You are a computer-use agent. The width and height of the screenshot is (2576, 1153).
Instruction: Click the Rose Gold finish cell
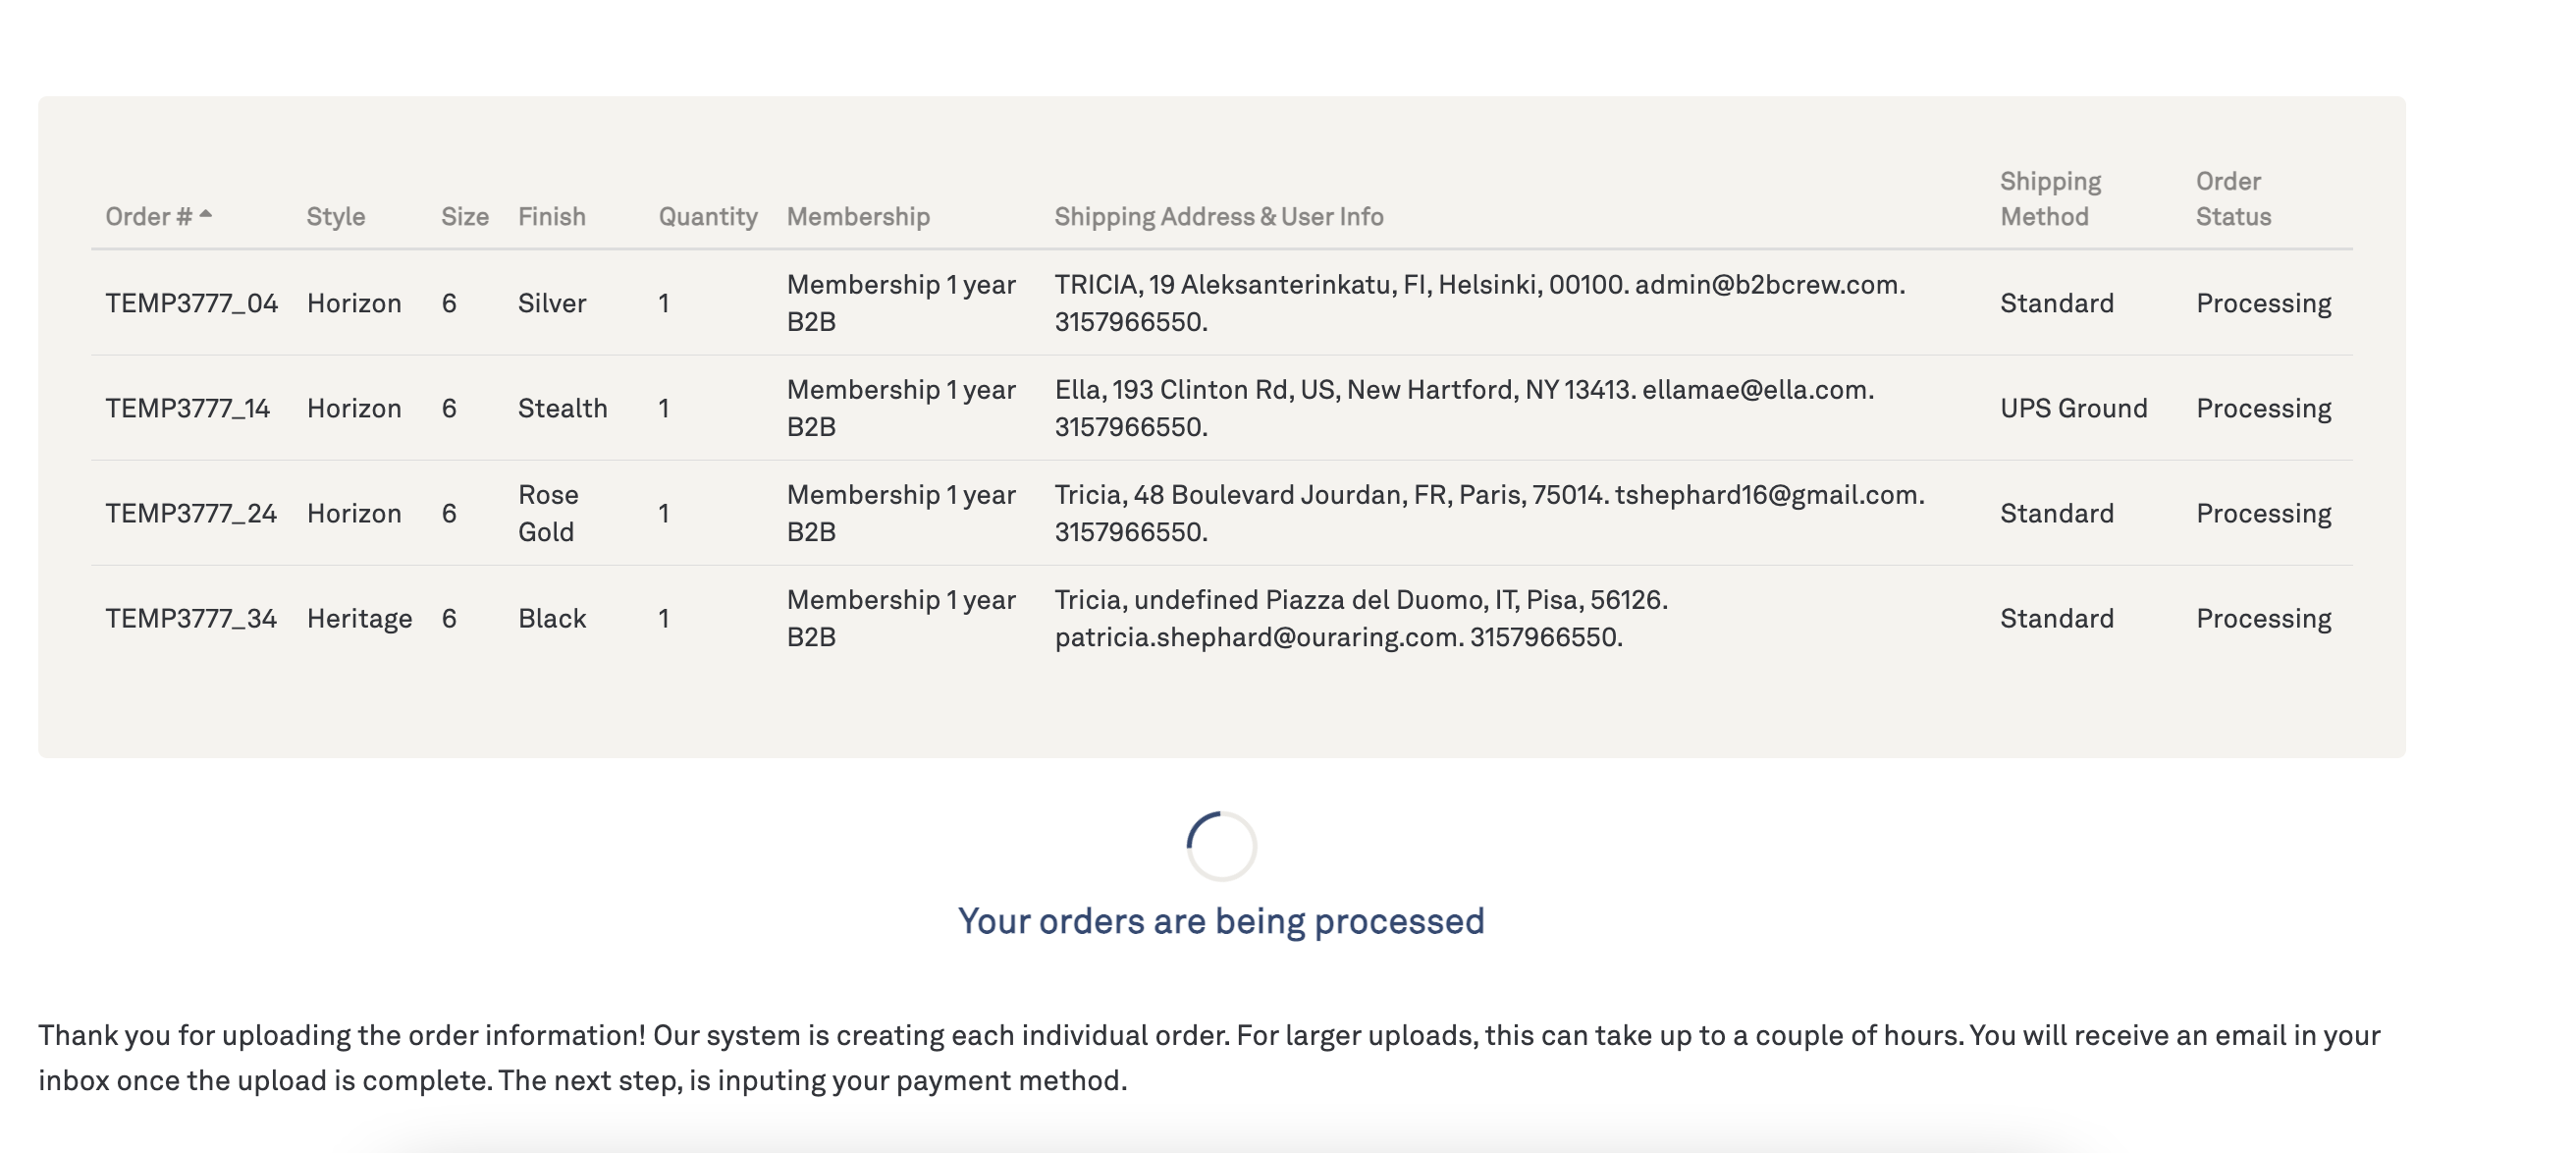pos(548,513)
